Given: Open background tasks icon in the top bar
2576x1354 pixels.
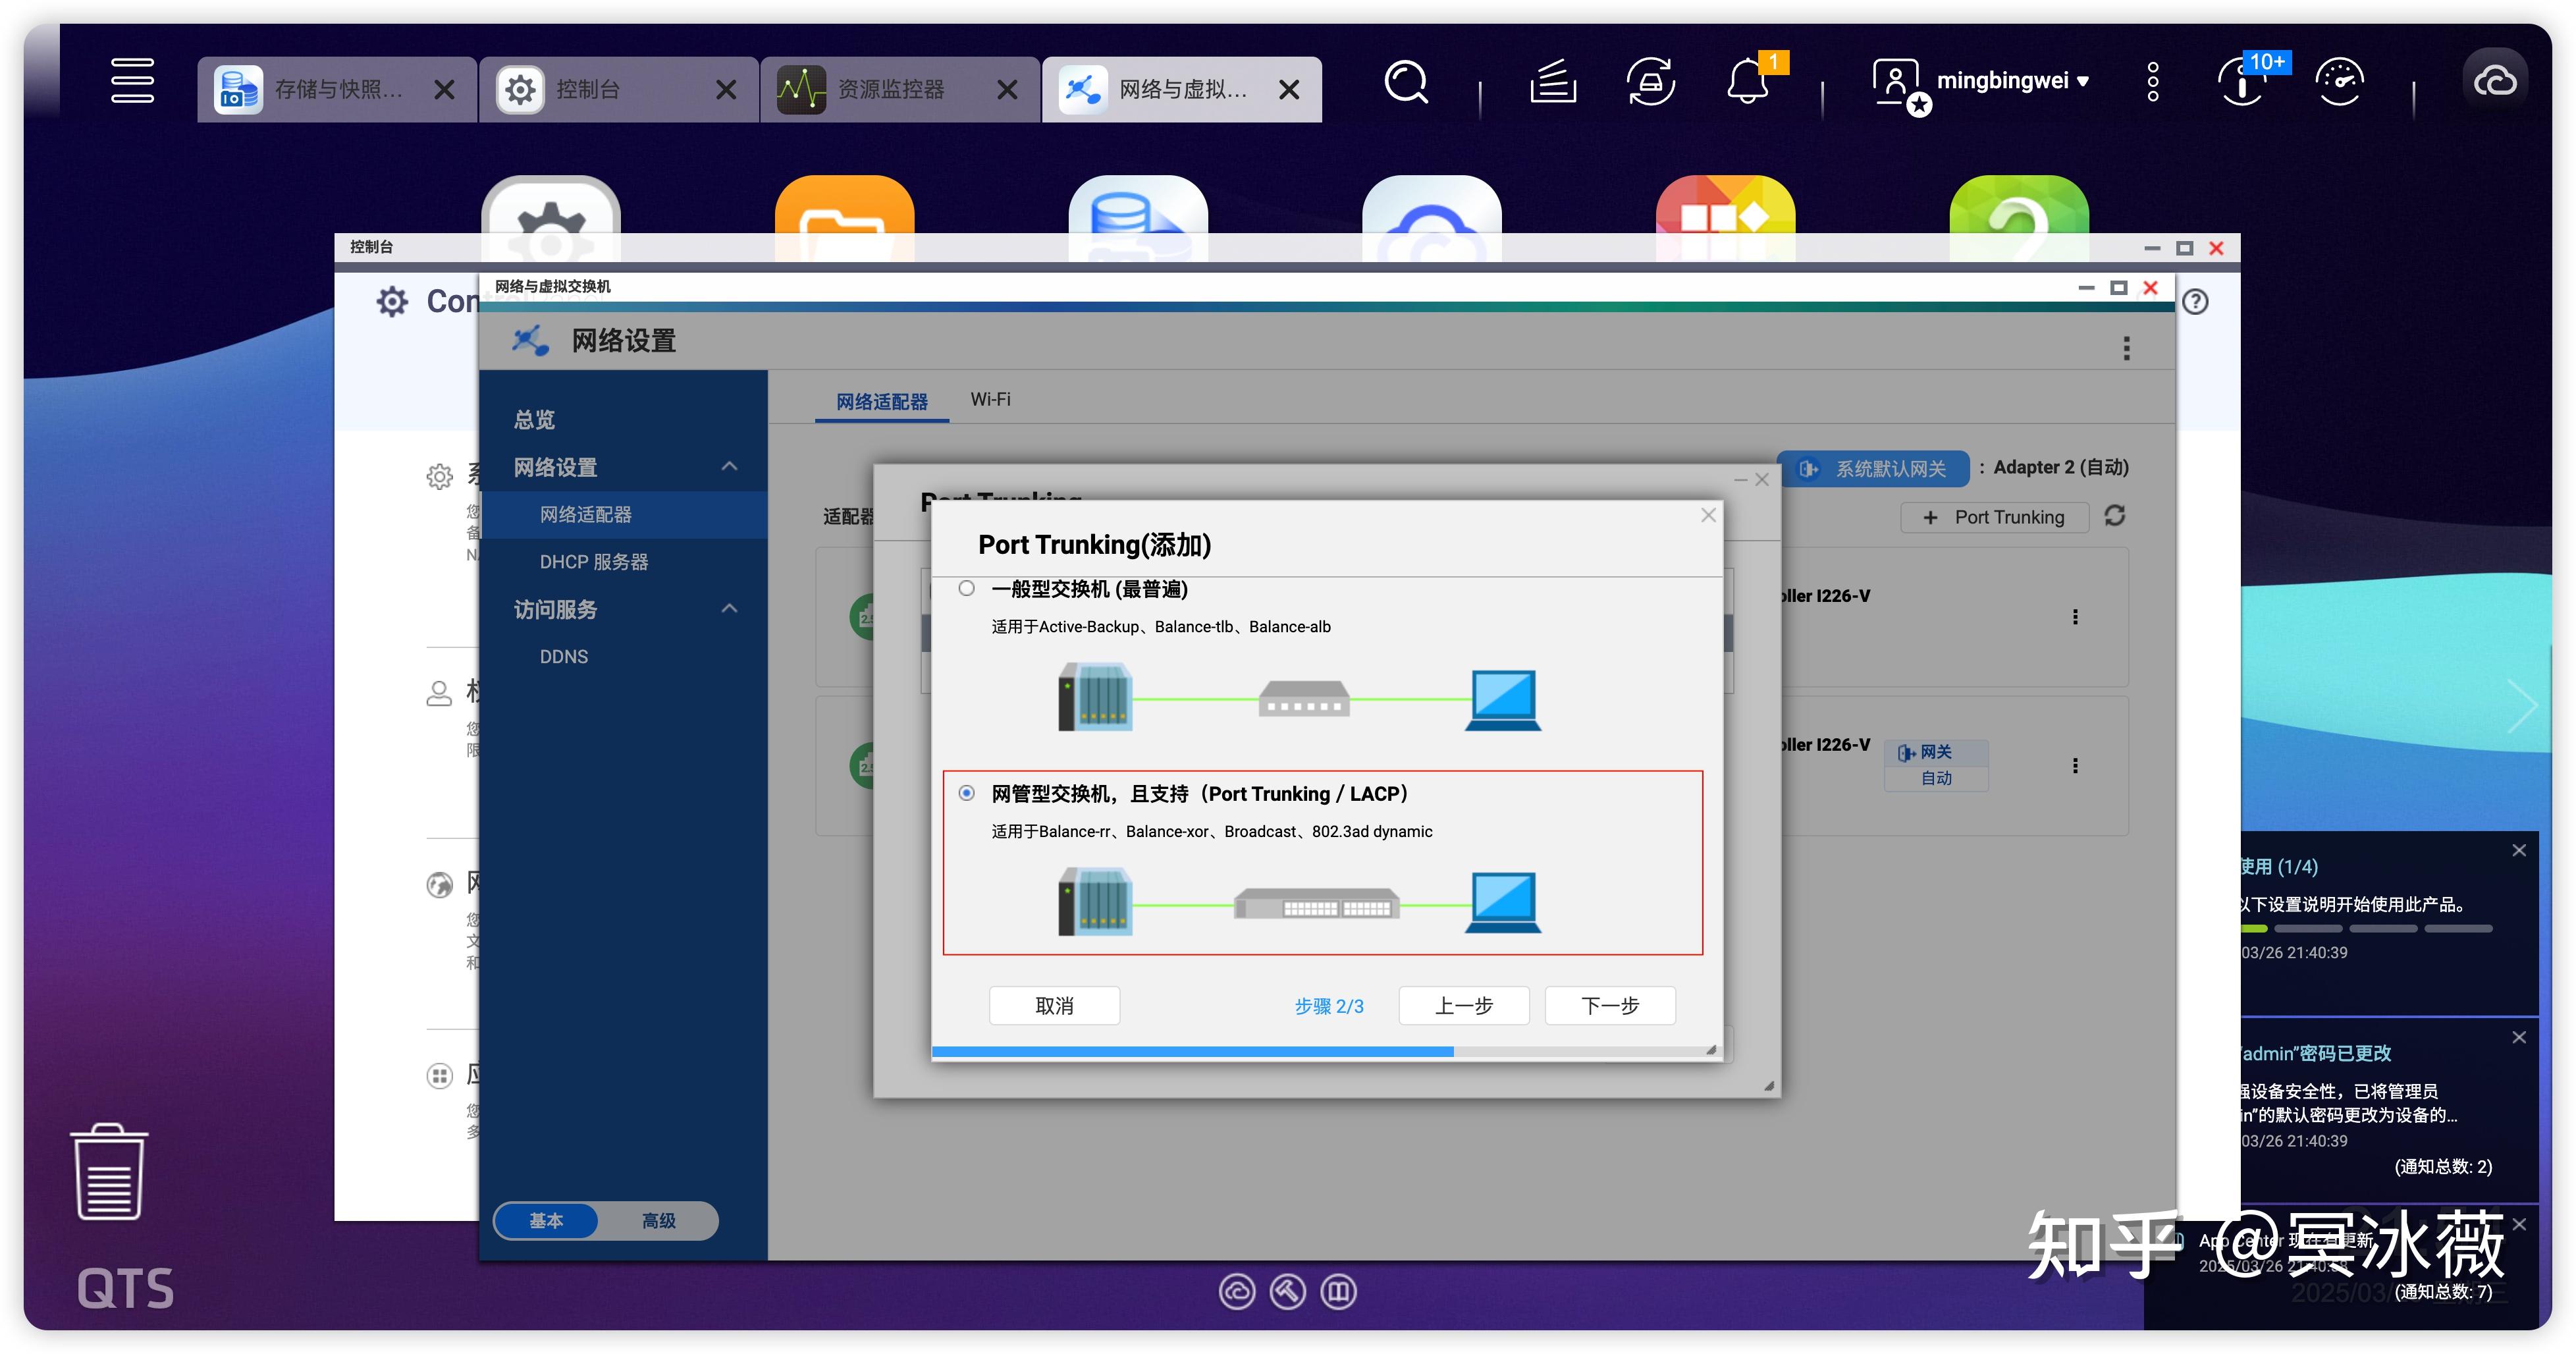Looking at the screenshot, I should click(1552, 82).
